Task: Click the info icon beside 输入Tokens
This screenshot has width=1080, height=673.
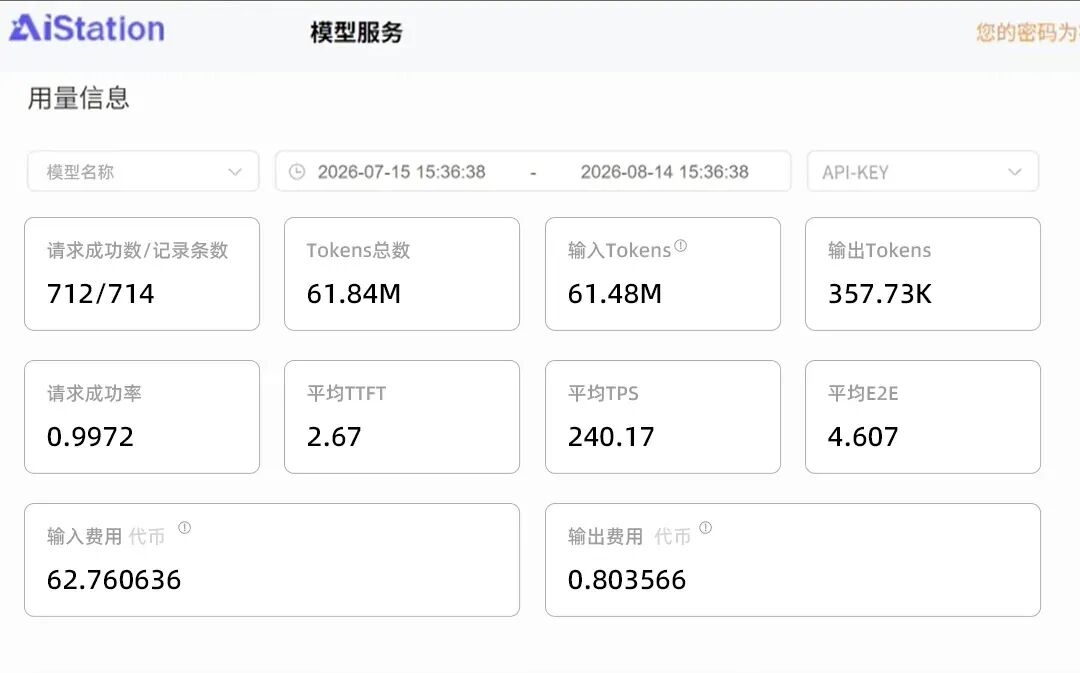Action: pos(681,245)
